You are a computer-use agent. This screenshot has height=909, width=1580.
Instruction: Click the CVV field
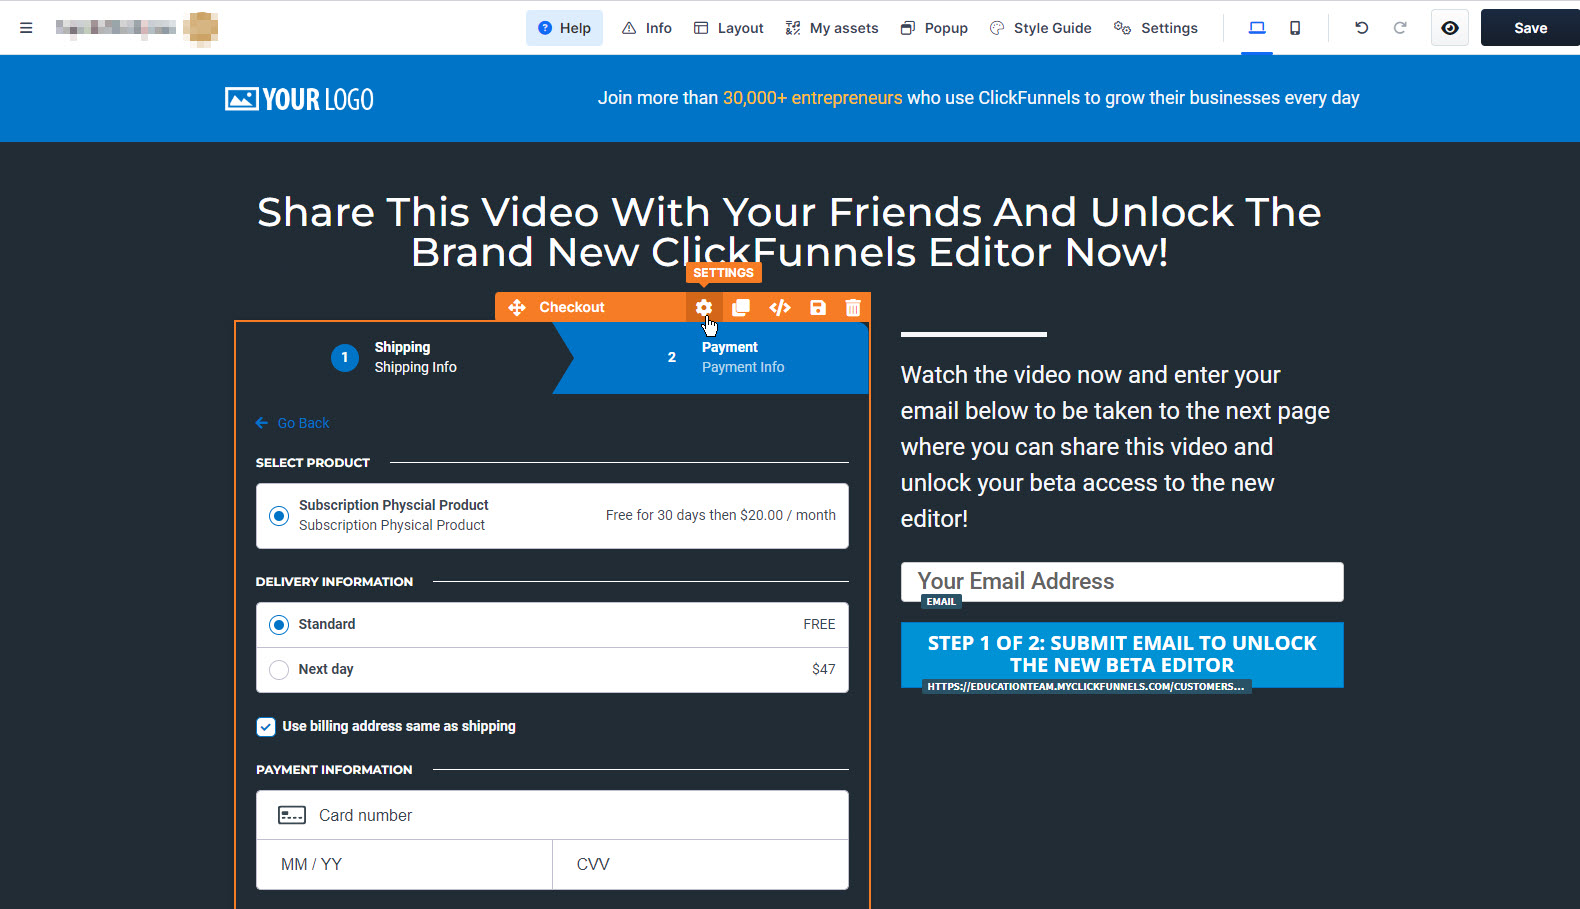tap(700, 864)
